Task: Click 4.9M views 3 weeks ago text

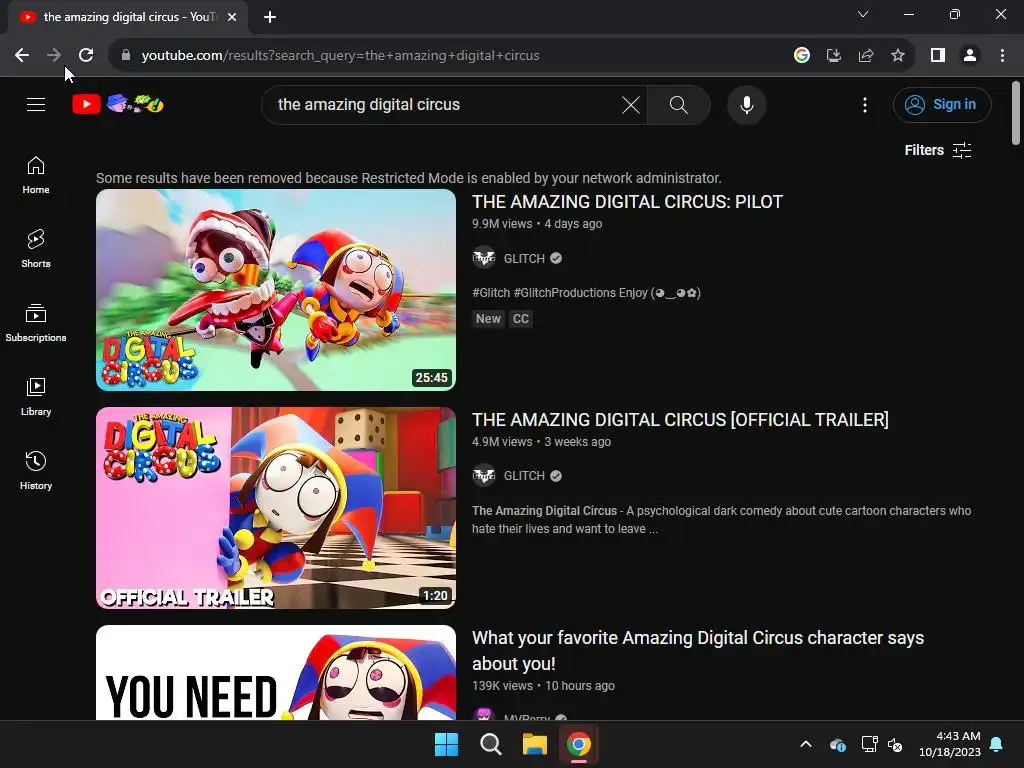Action: click(541, 441)
